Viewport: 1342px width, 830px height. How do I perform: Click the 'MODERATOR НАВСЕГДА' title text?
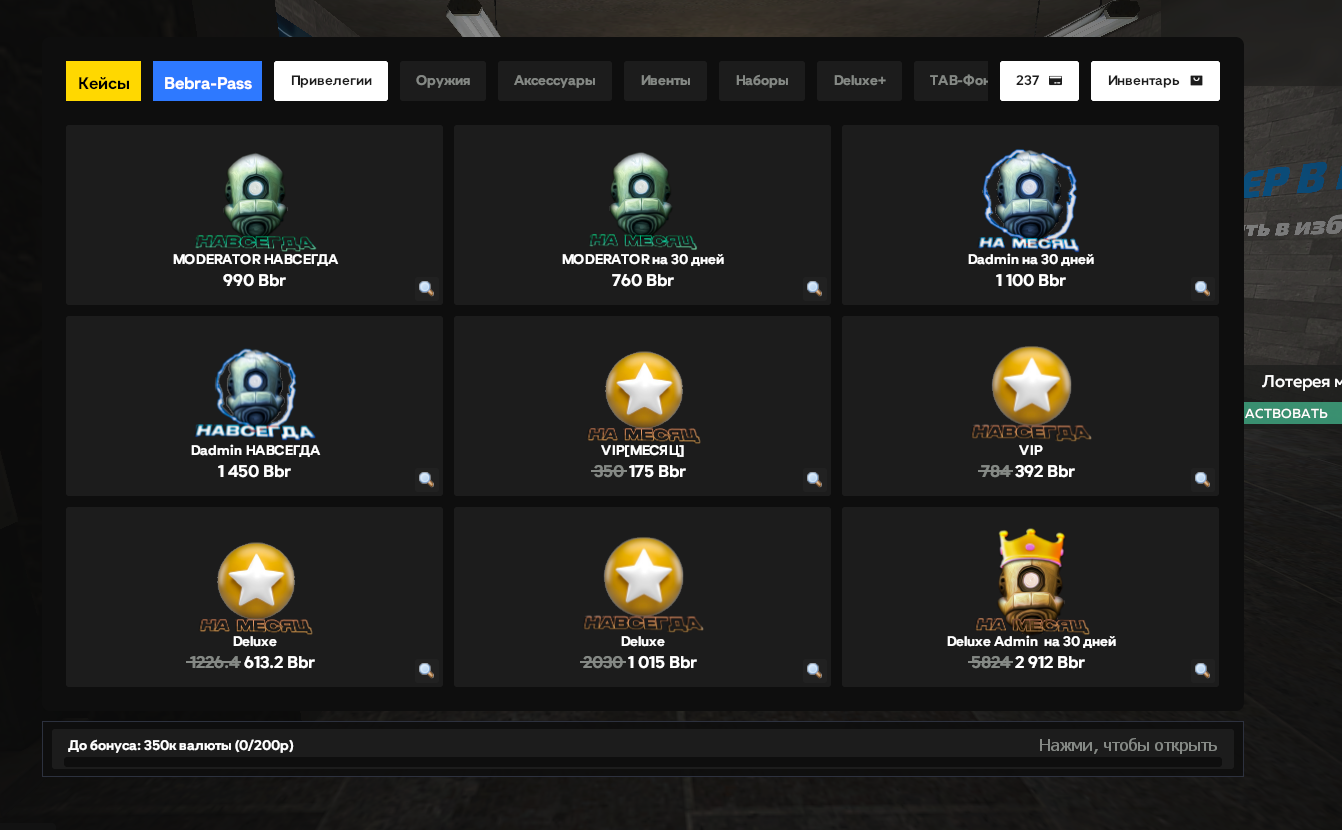tap(255, 259)
